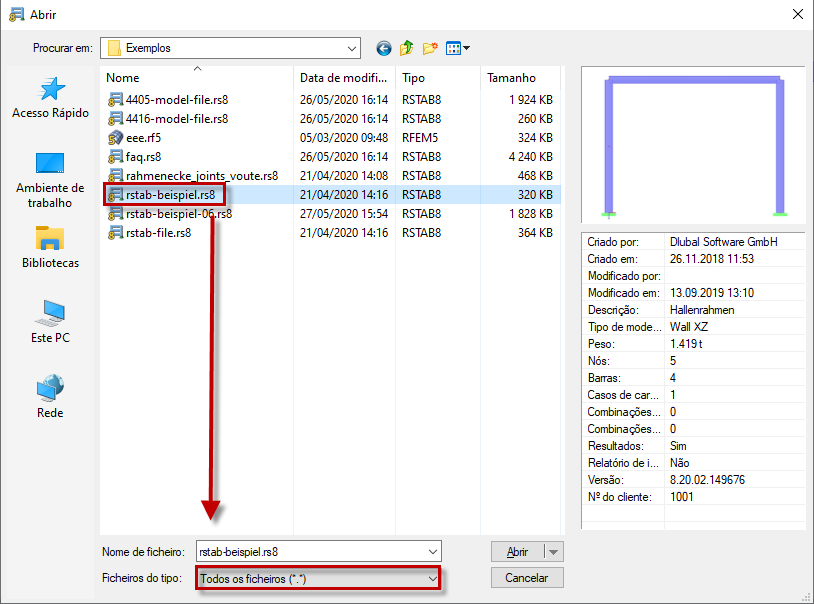Click the Cancelar button
814x604 pixels.
[x=527, y=578]
